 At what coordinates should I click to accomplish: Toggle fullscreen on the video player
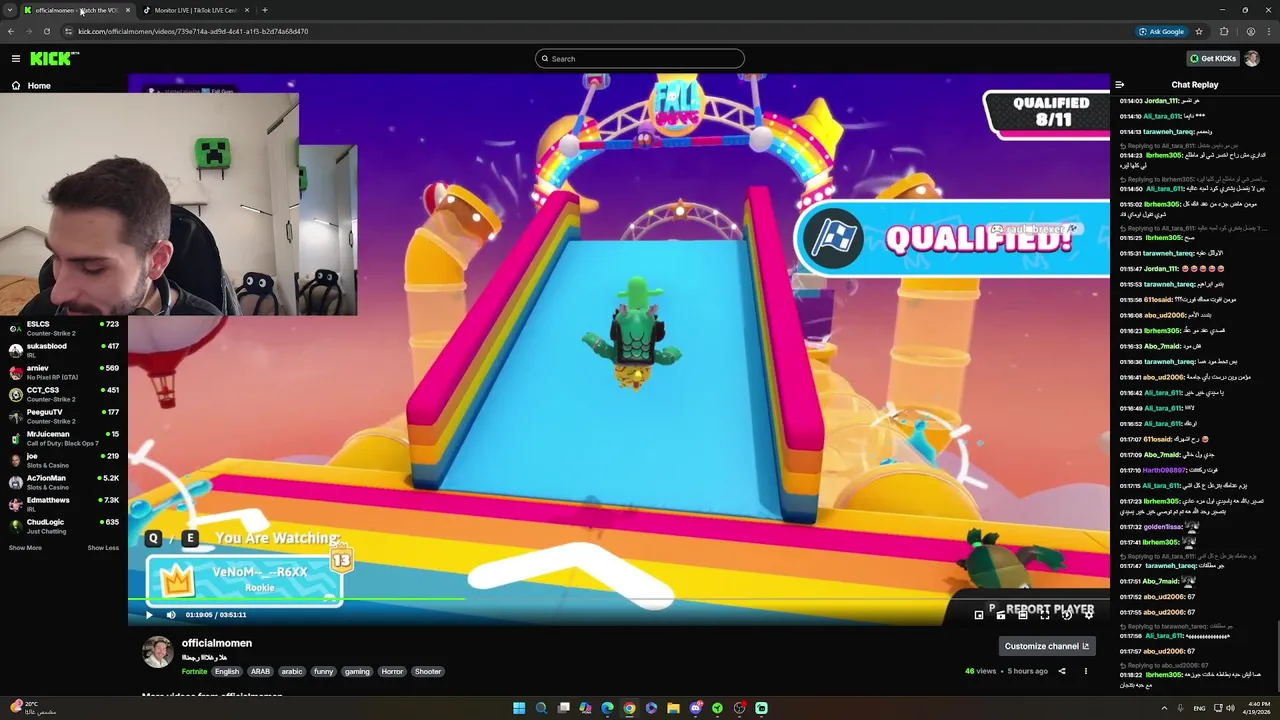coord(1045,615)
